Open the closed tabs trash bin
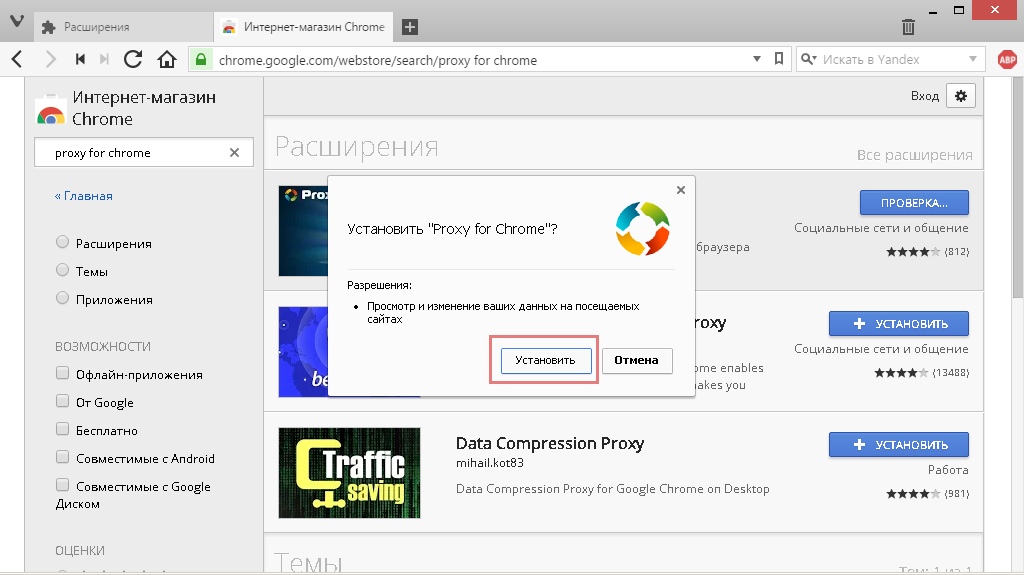1024x575 pixels. pyautogui.click(x=908, y=27)
